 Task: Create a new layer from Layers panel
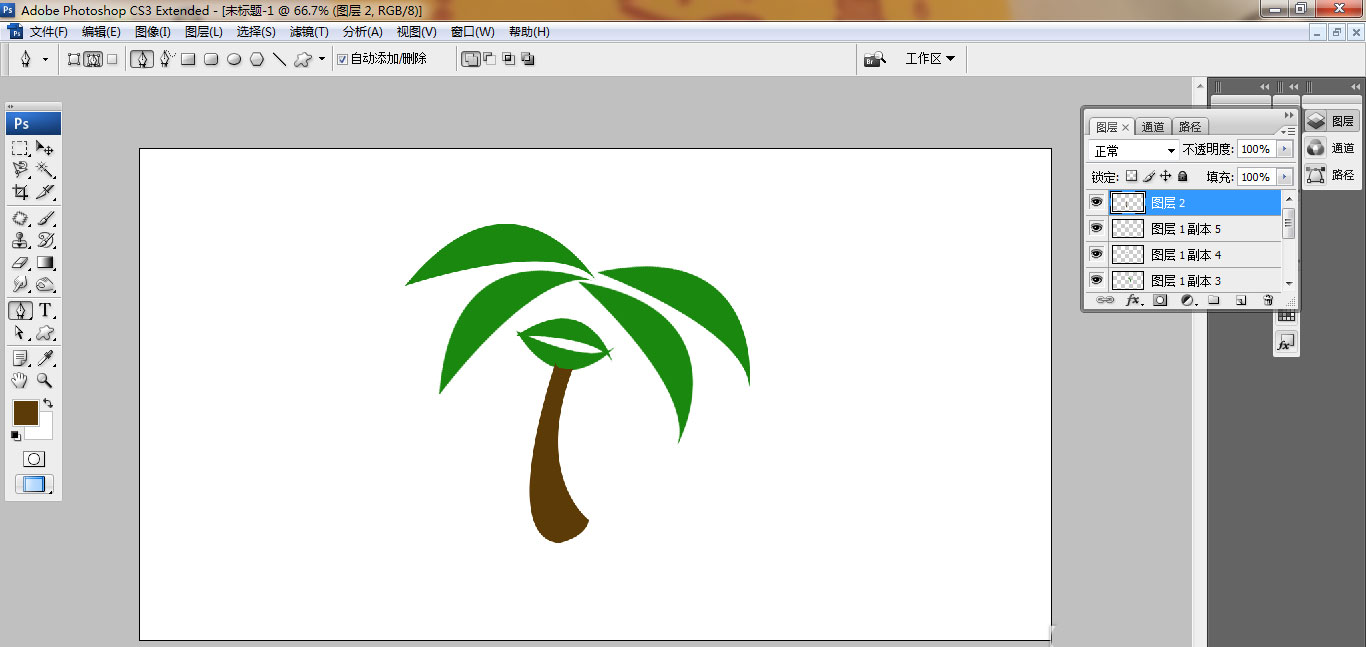click(x=1241, y=300)
